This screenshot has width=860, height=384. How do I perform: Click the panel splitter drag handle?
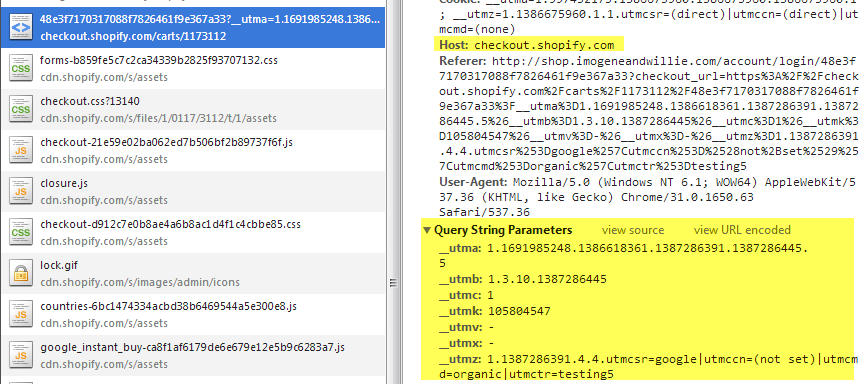pyautogui.click(x=393, y=283)
